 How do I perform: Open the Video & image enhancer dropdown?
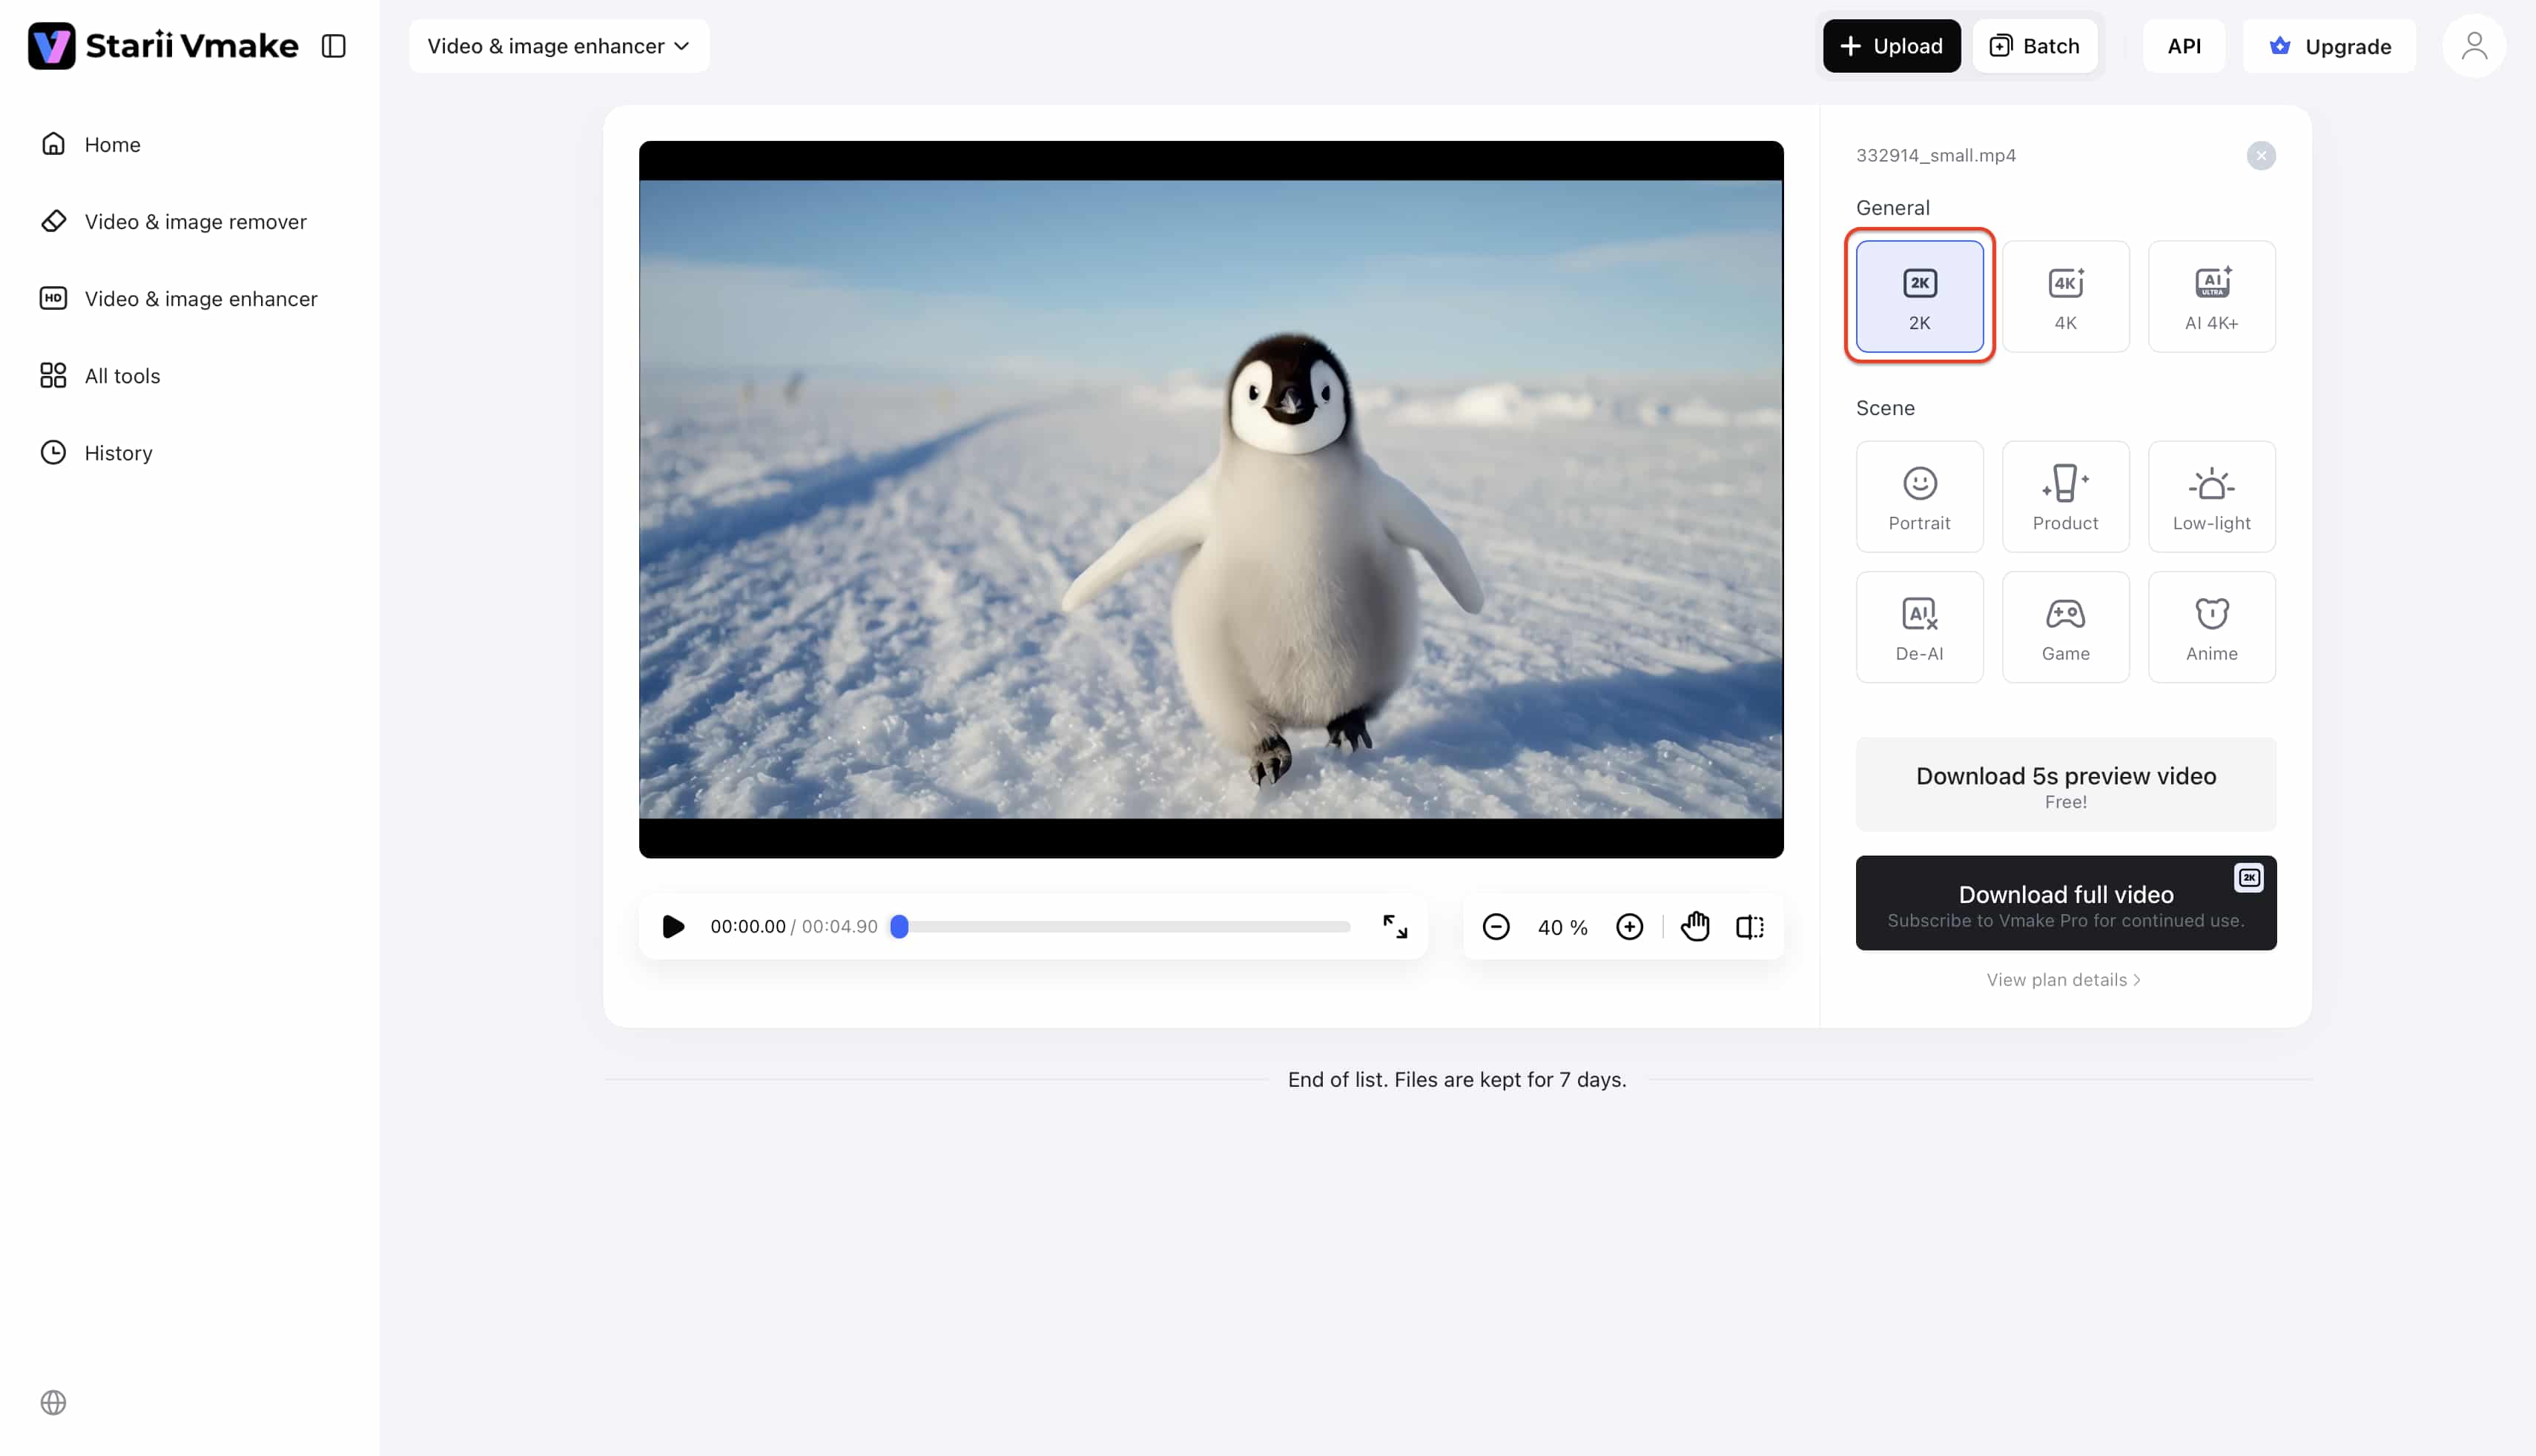559,46
